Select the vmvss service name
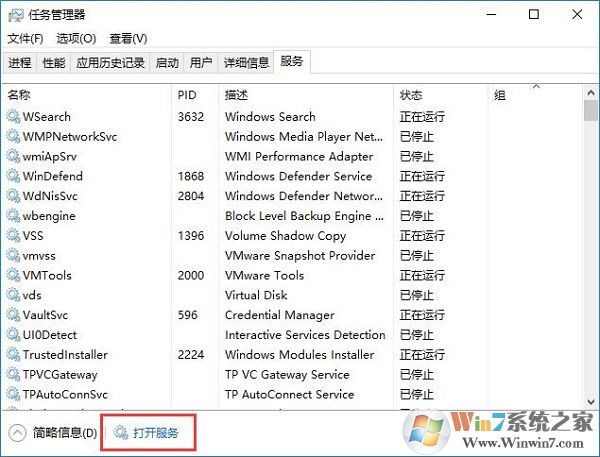 pyautogui.click(x=39, y=255)
